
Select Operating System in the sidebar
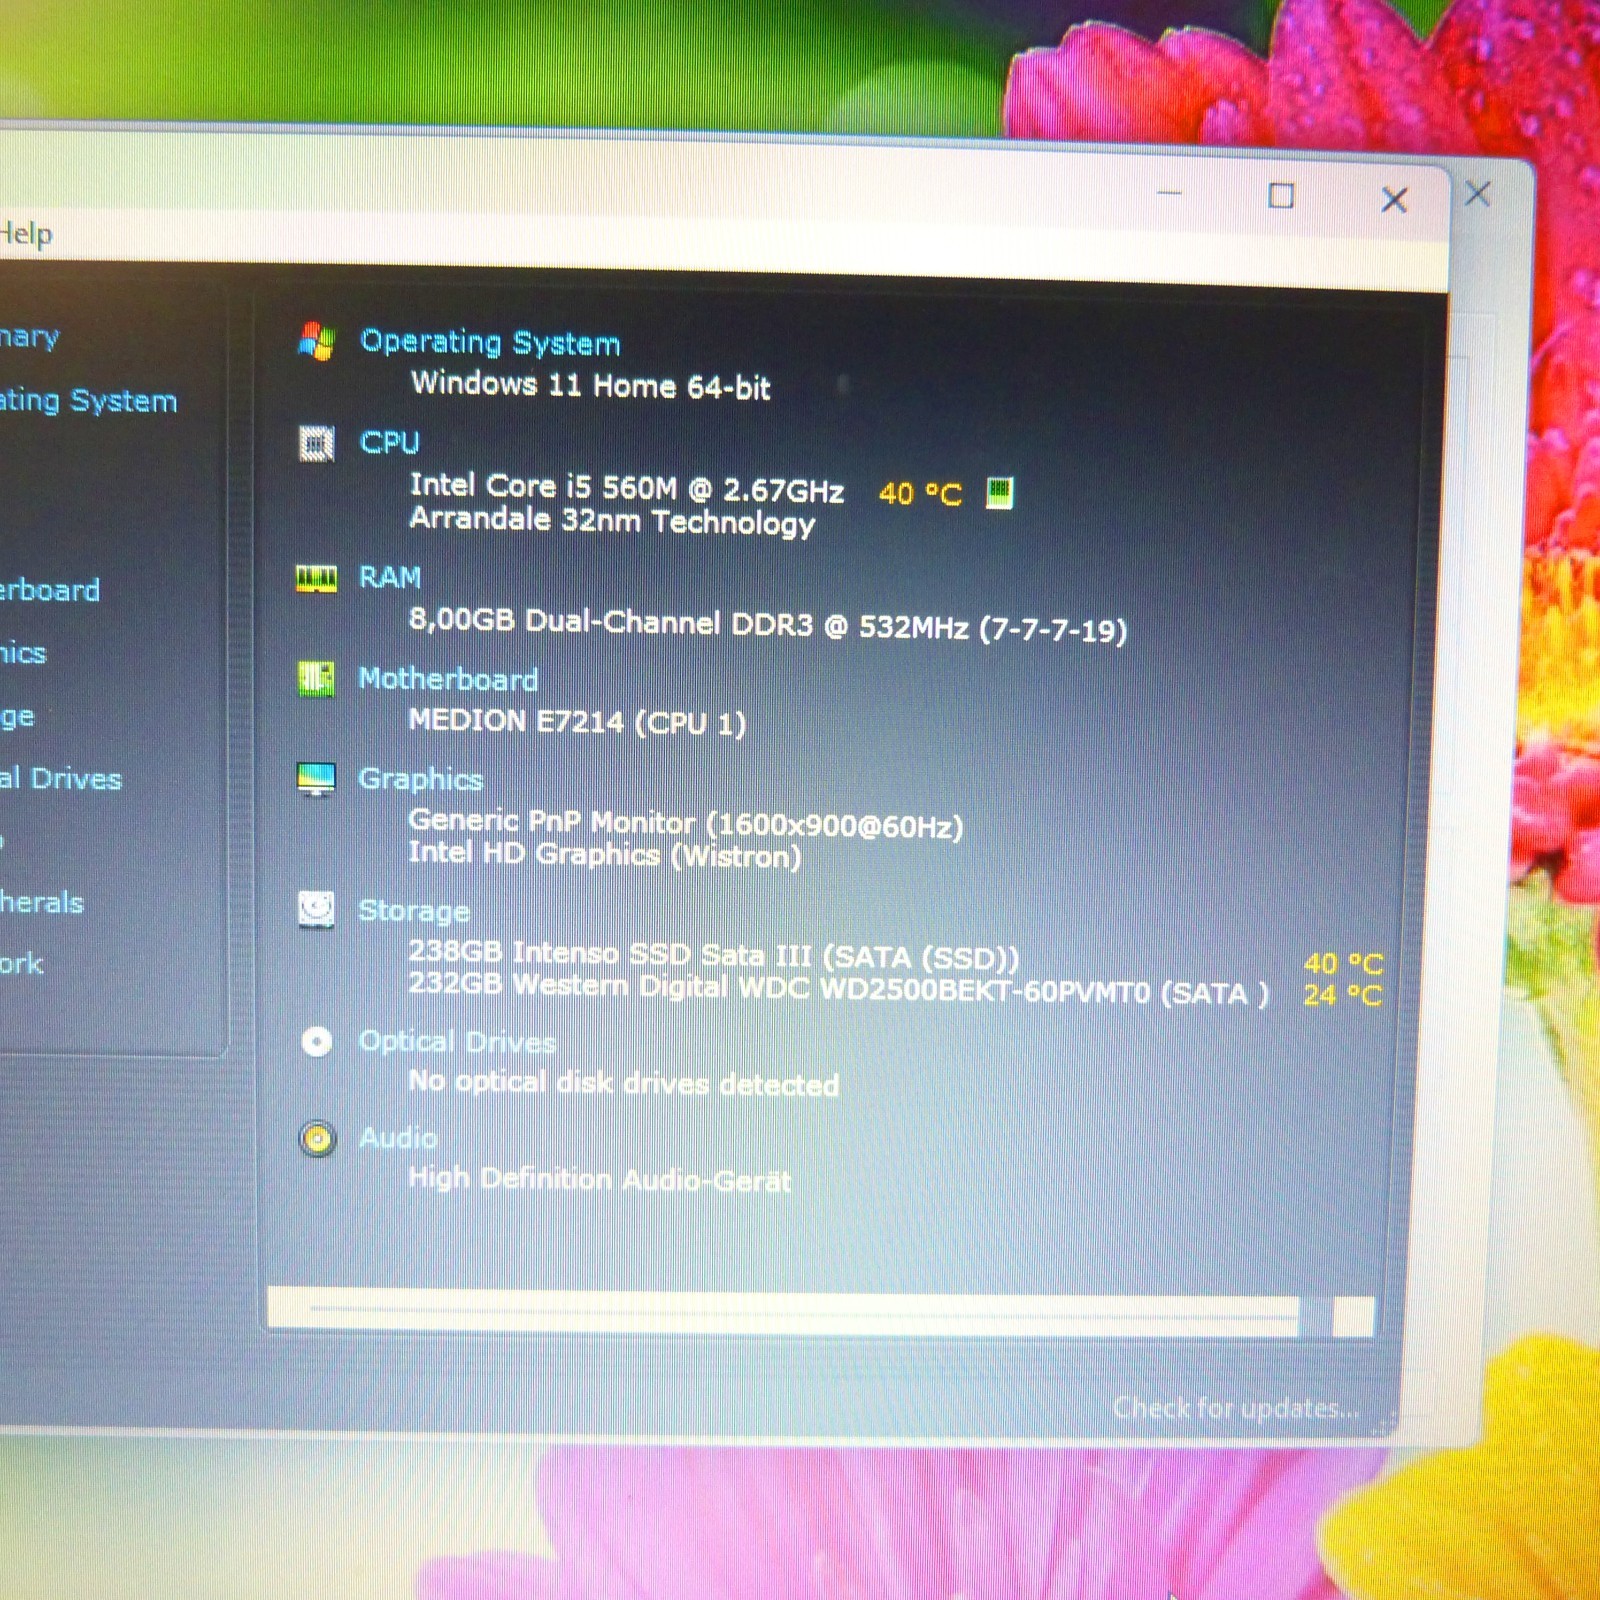[88, 401]
